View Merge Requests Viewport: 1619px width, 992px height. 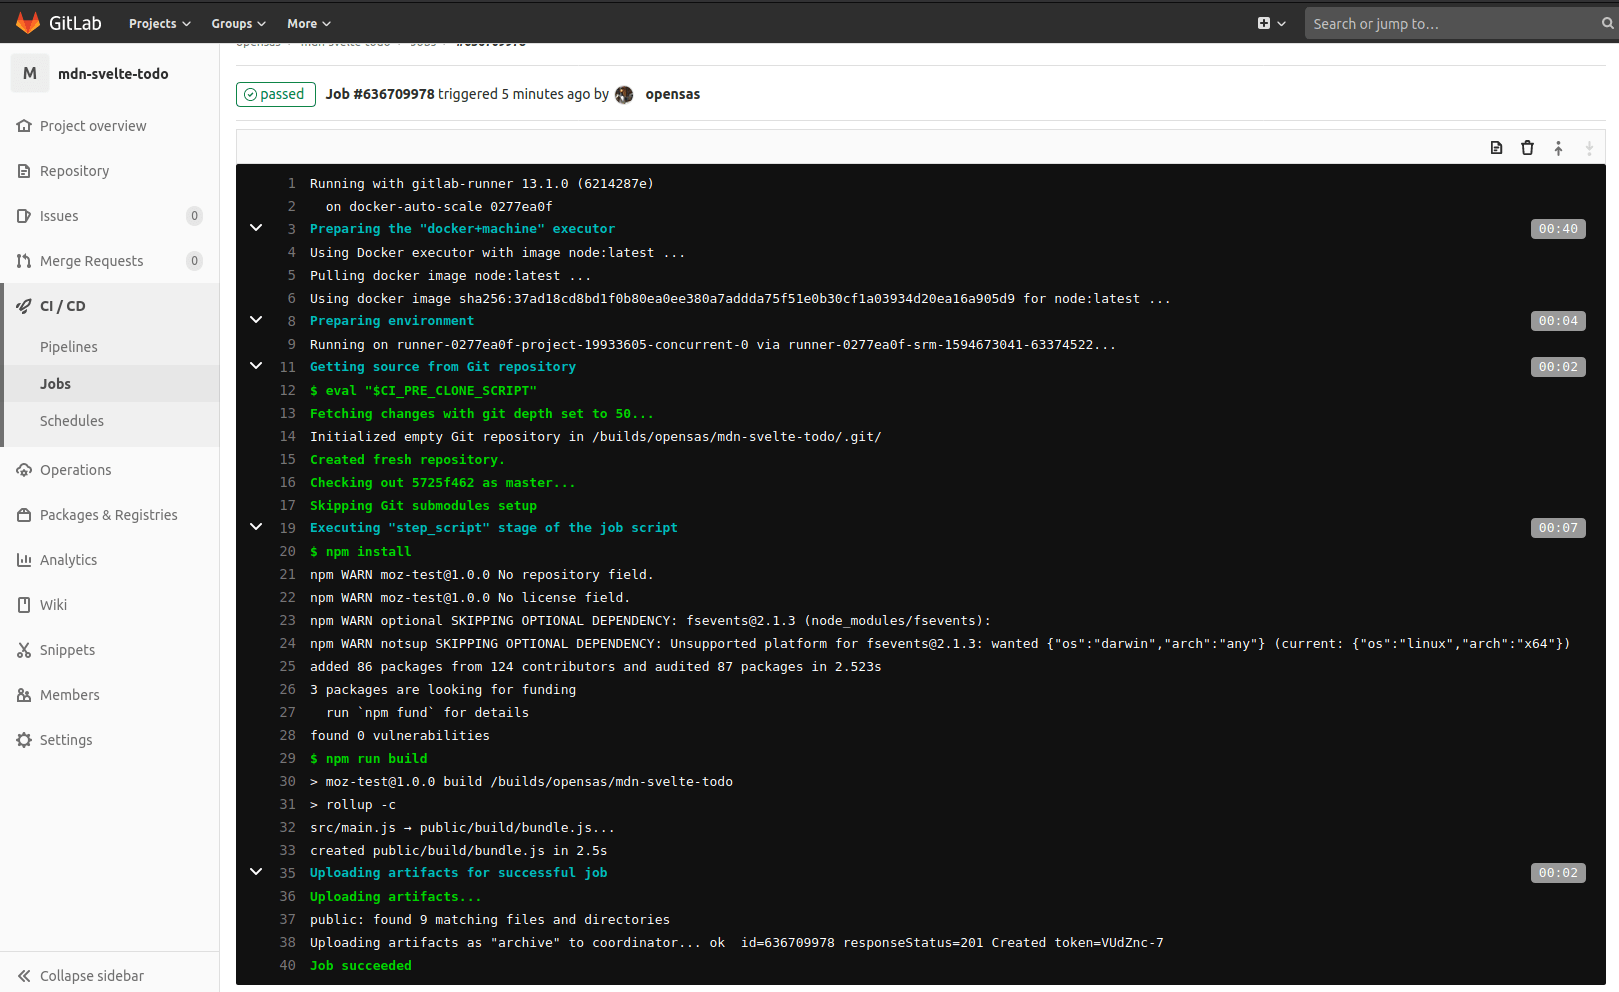(92, 260)
